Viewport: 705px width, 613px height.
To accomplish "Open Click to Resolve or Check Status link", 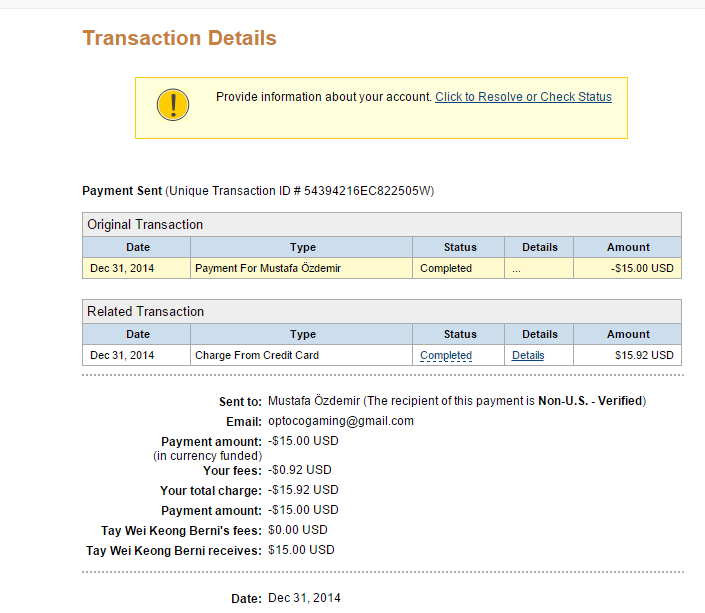I will click(523, 97).
